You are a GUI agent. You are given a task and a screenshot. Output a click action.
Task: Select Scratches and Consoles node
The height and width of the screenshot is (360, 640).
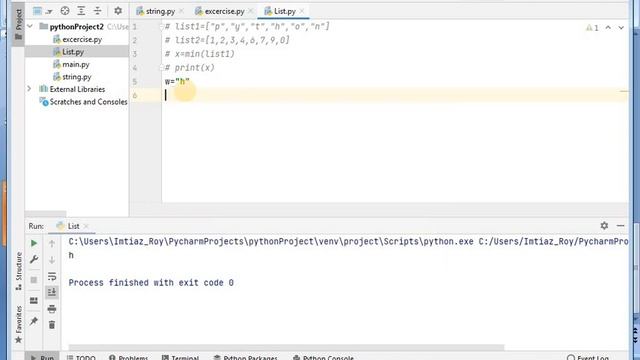[x=83, y=102]
